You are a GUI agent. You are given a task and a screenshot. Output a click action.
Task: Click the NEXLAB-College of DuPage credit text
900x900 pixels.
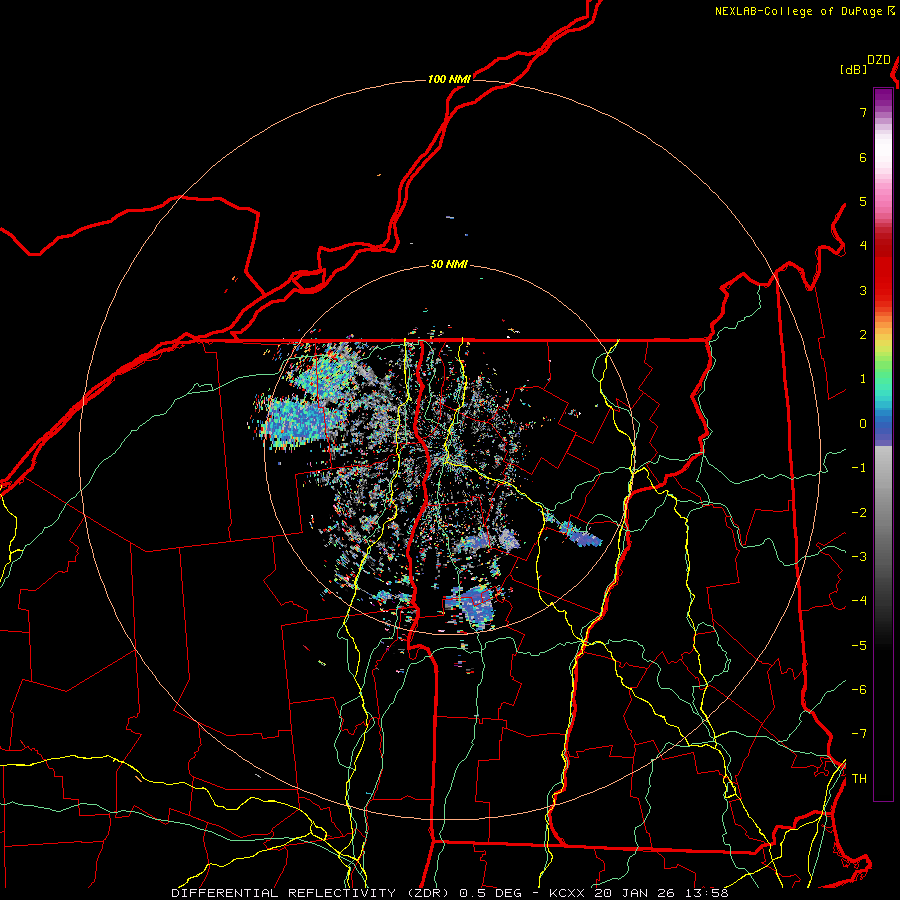(x=799, y=11)
